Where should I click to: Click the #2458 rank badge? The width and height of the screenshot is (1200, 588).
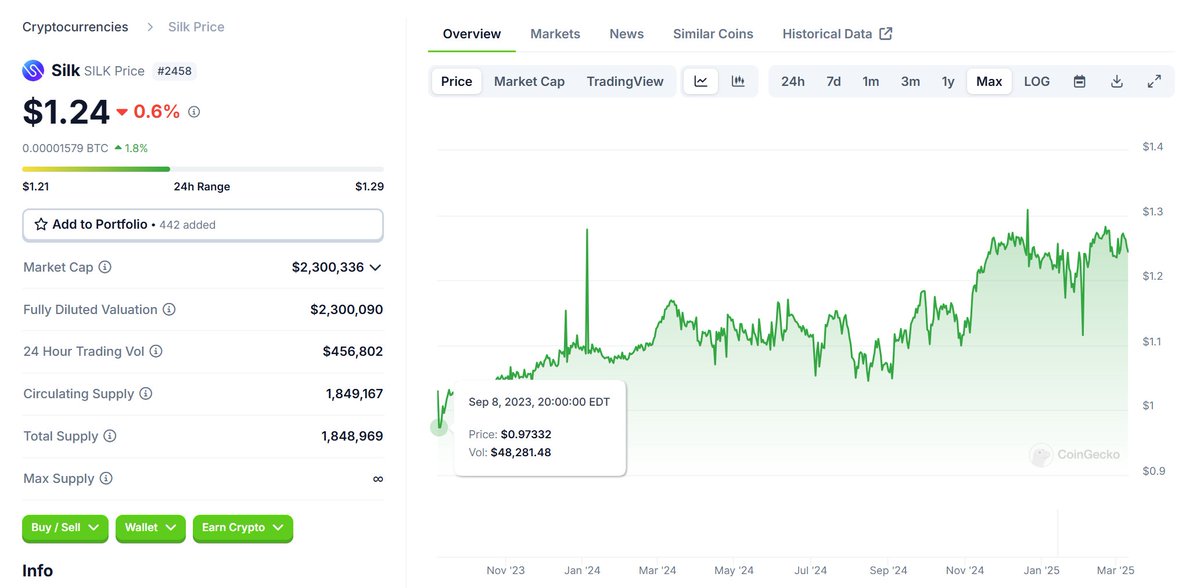click(x=174, y=71)
